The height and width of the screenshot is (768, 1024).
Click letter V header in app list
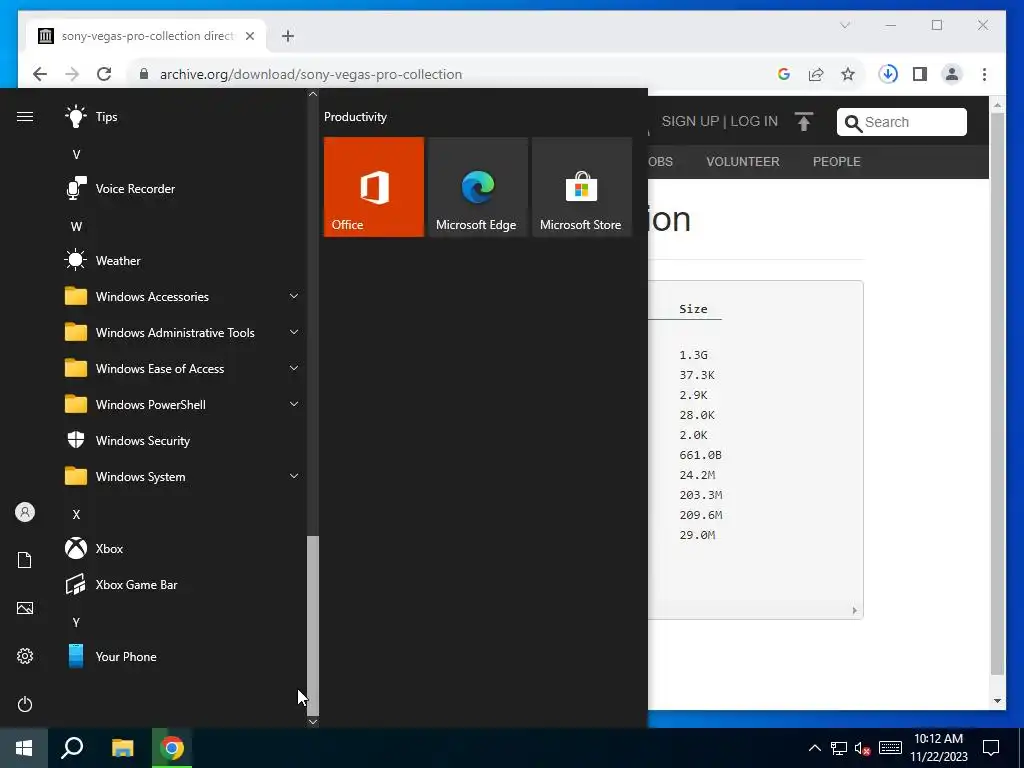(76, 155)
